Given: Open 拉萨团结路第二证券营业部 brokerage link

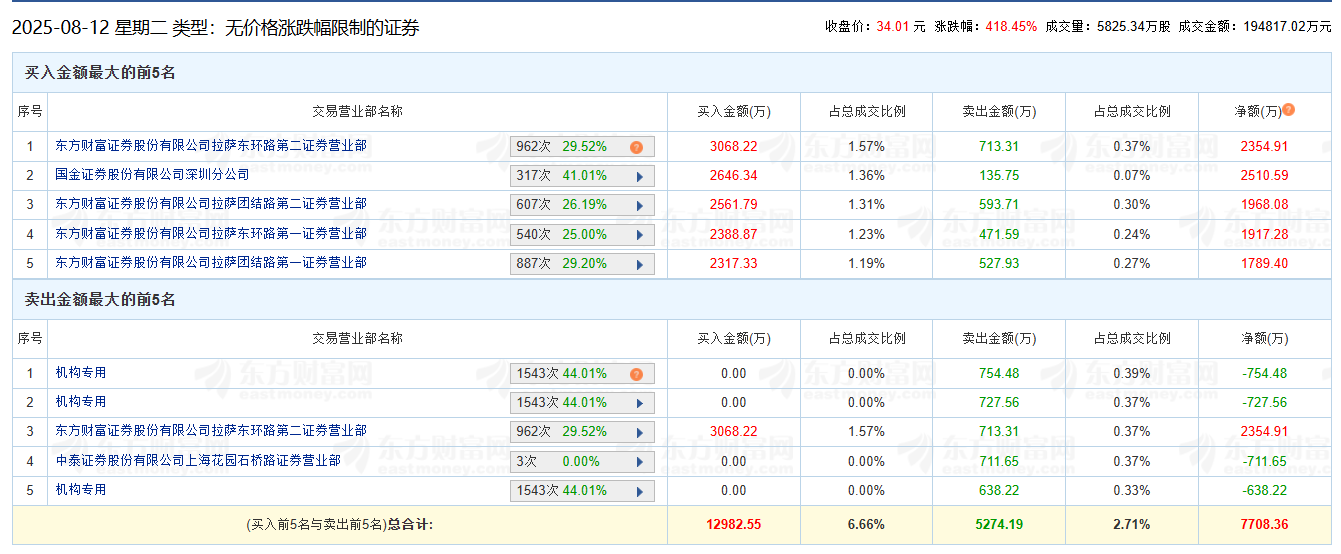Looking at the screenshot, I should 211,204.
